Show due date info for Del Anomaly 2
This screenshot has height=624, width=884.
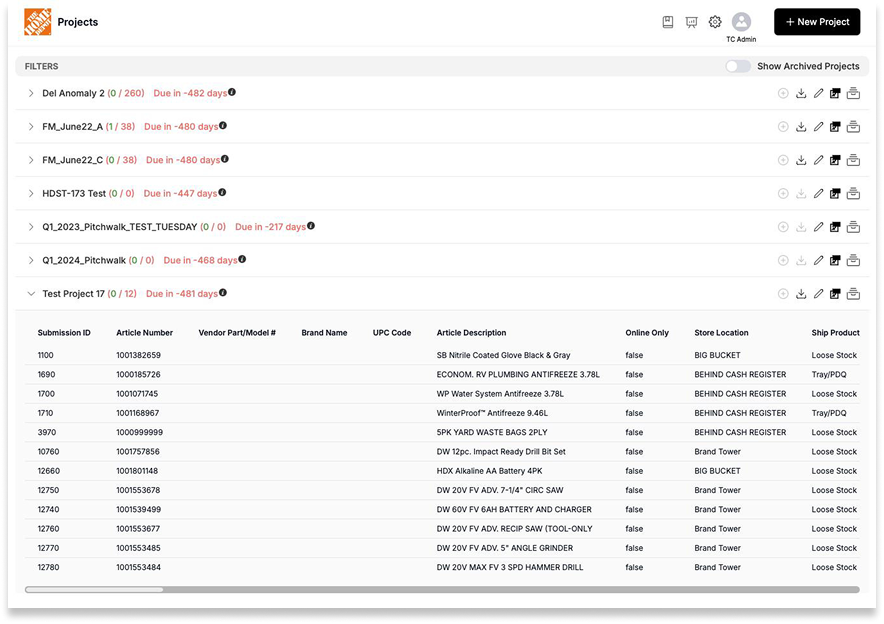pyautogui.click(x=232, y=92)
